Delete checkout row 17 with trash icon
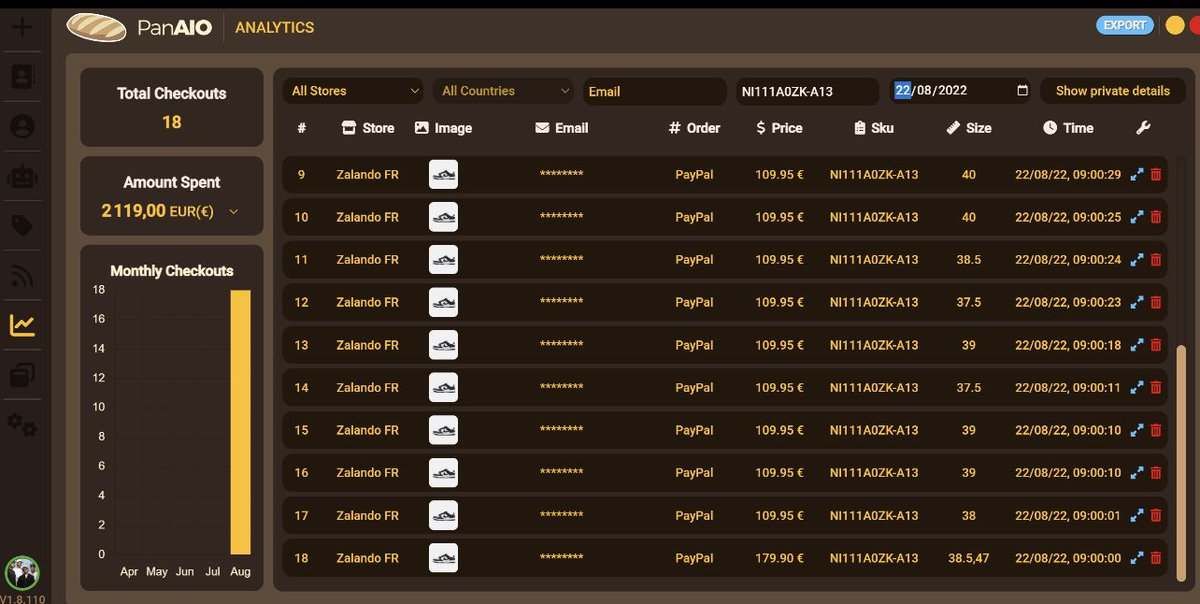 [x=1156, y=516]
